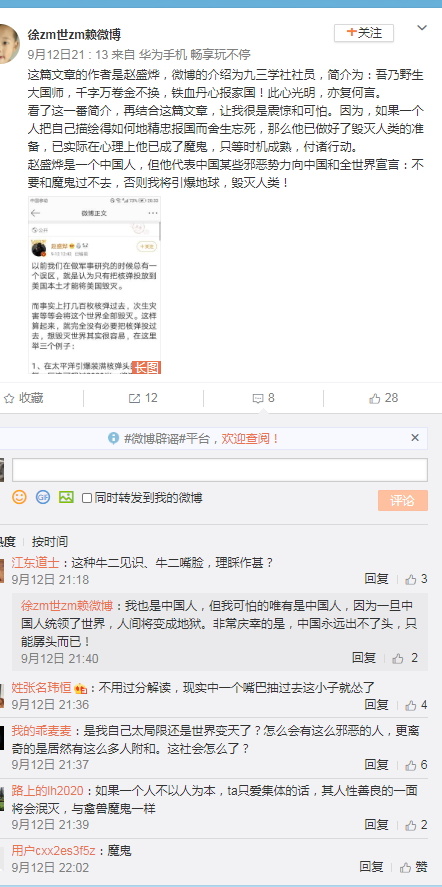Click the comment bubble icon showing 8
The height and width of the screenshot is (887, 442).
[258, 398]
